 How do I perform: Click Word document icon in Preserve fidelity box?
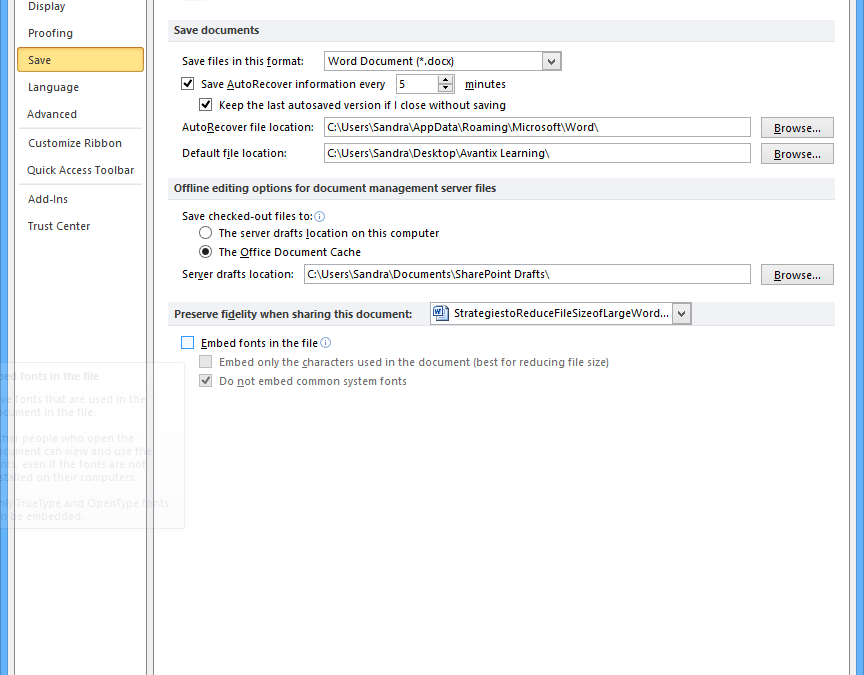[x=441, y=313]
